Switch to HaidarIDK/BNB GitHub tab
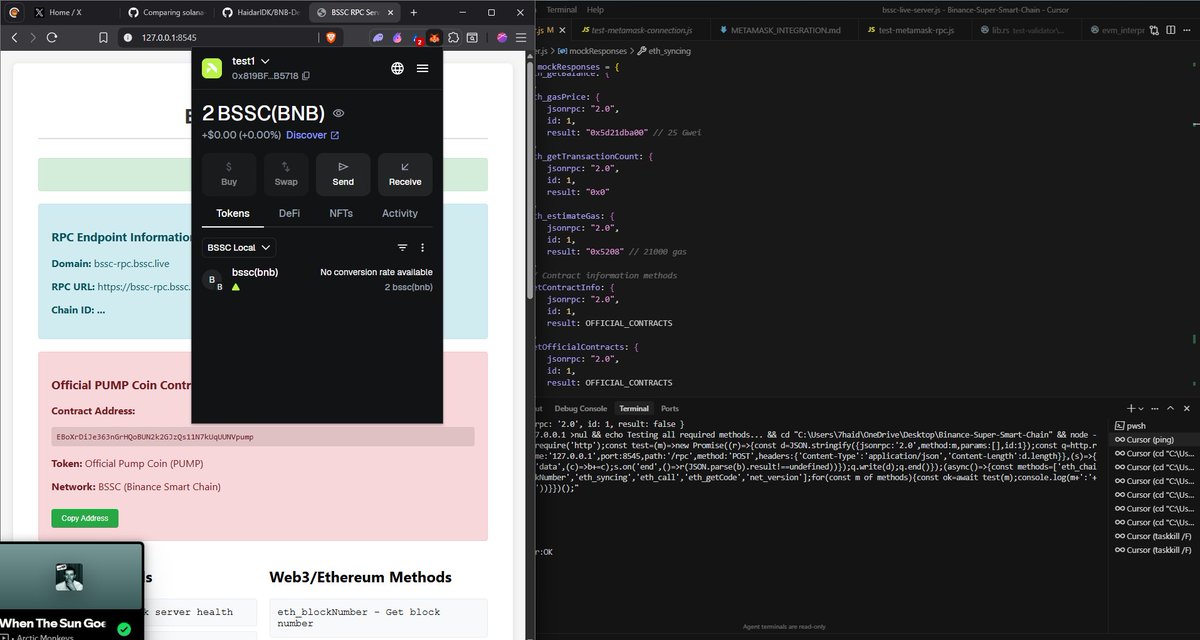Screen dimensions: 1200x640 262,12
